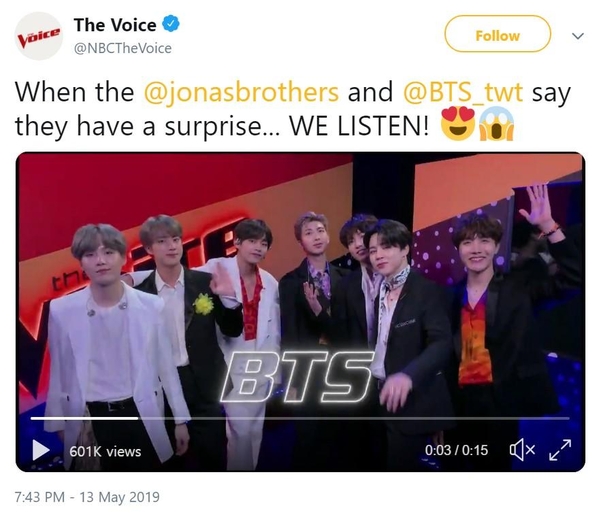Click the tweet timestamp 7:43 PM - 13 May 2019
Screen dimensions: 601x517
coord(87,497)
